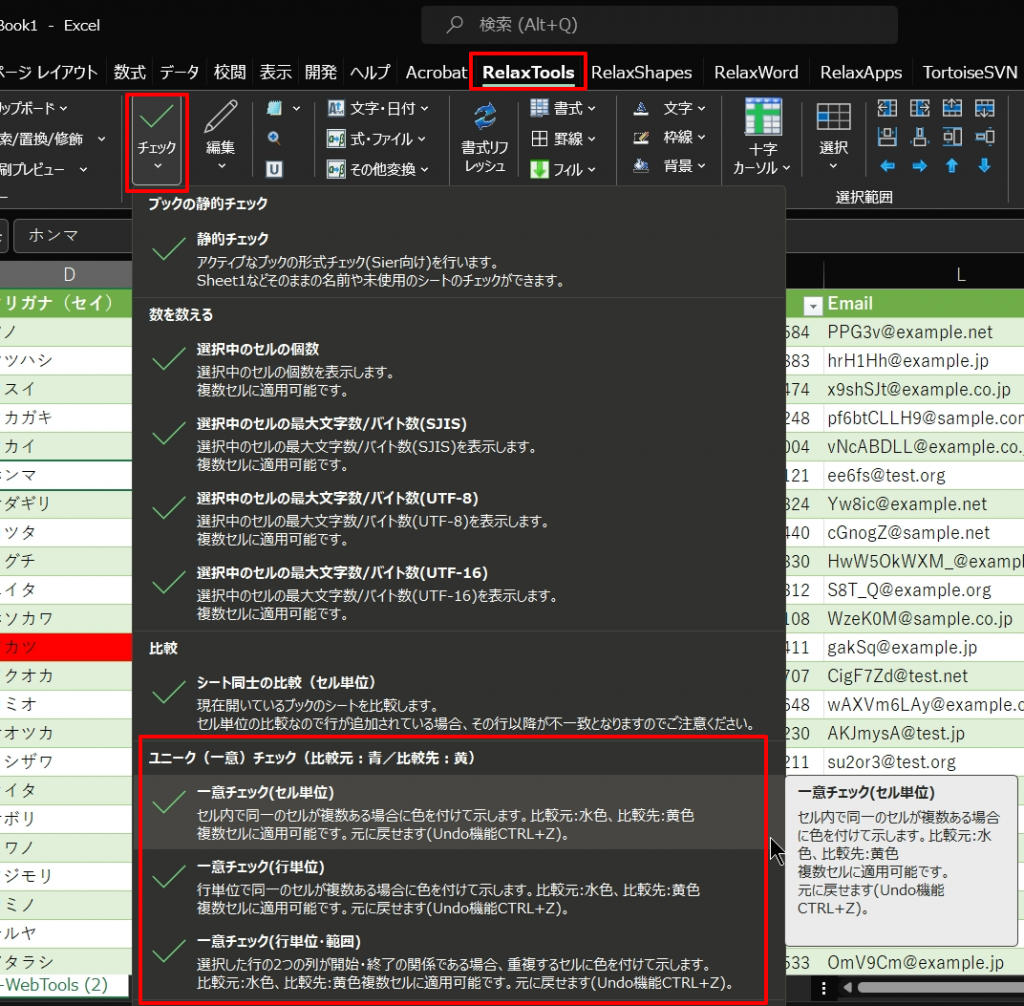
Task: Expand the 罫線 dropdown
Action: pos(563,138)
